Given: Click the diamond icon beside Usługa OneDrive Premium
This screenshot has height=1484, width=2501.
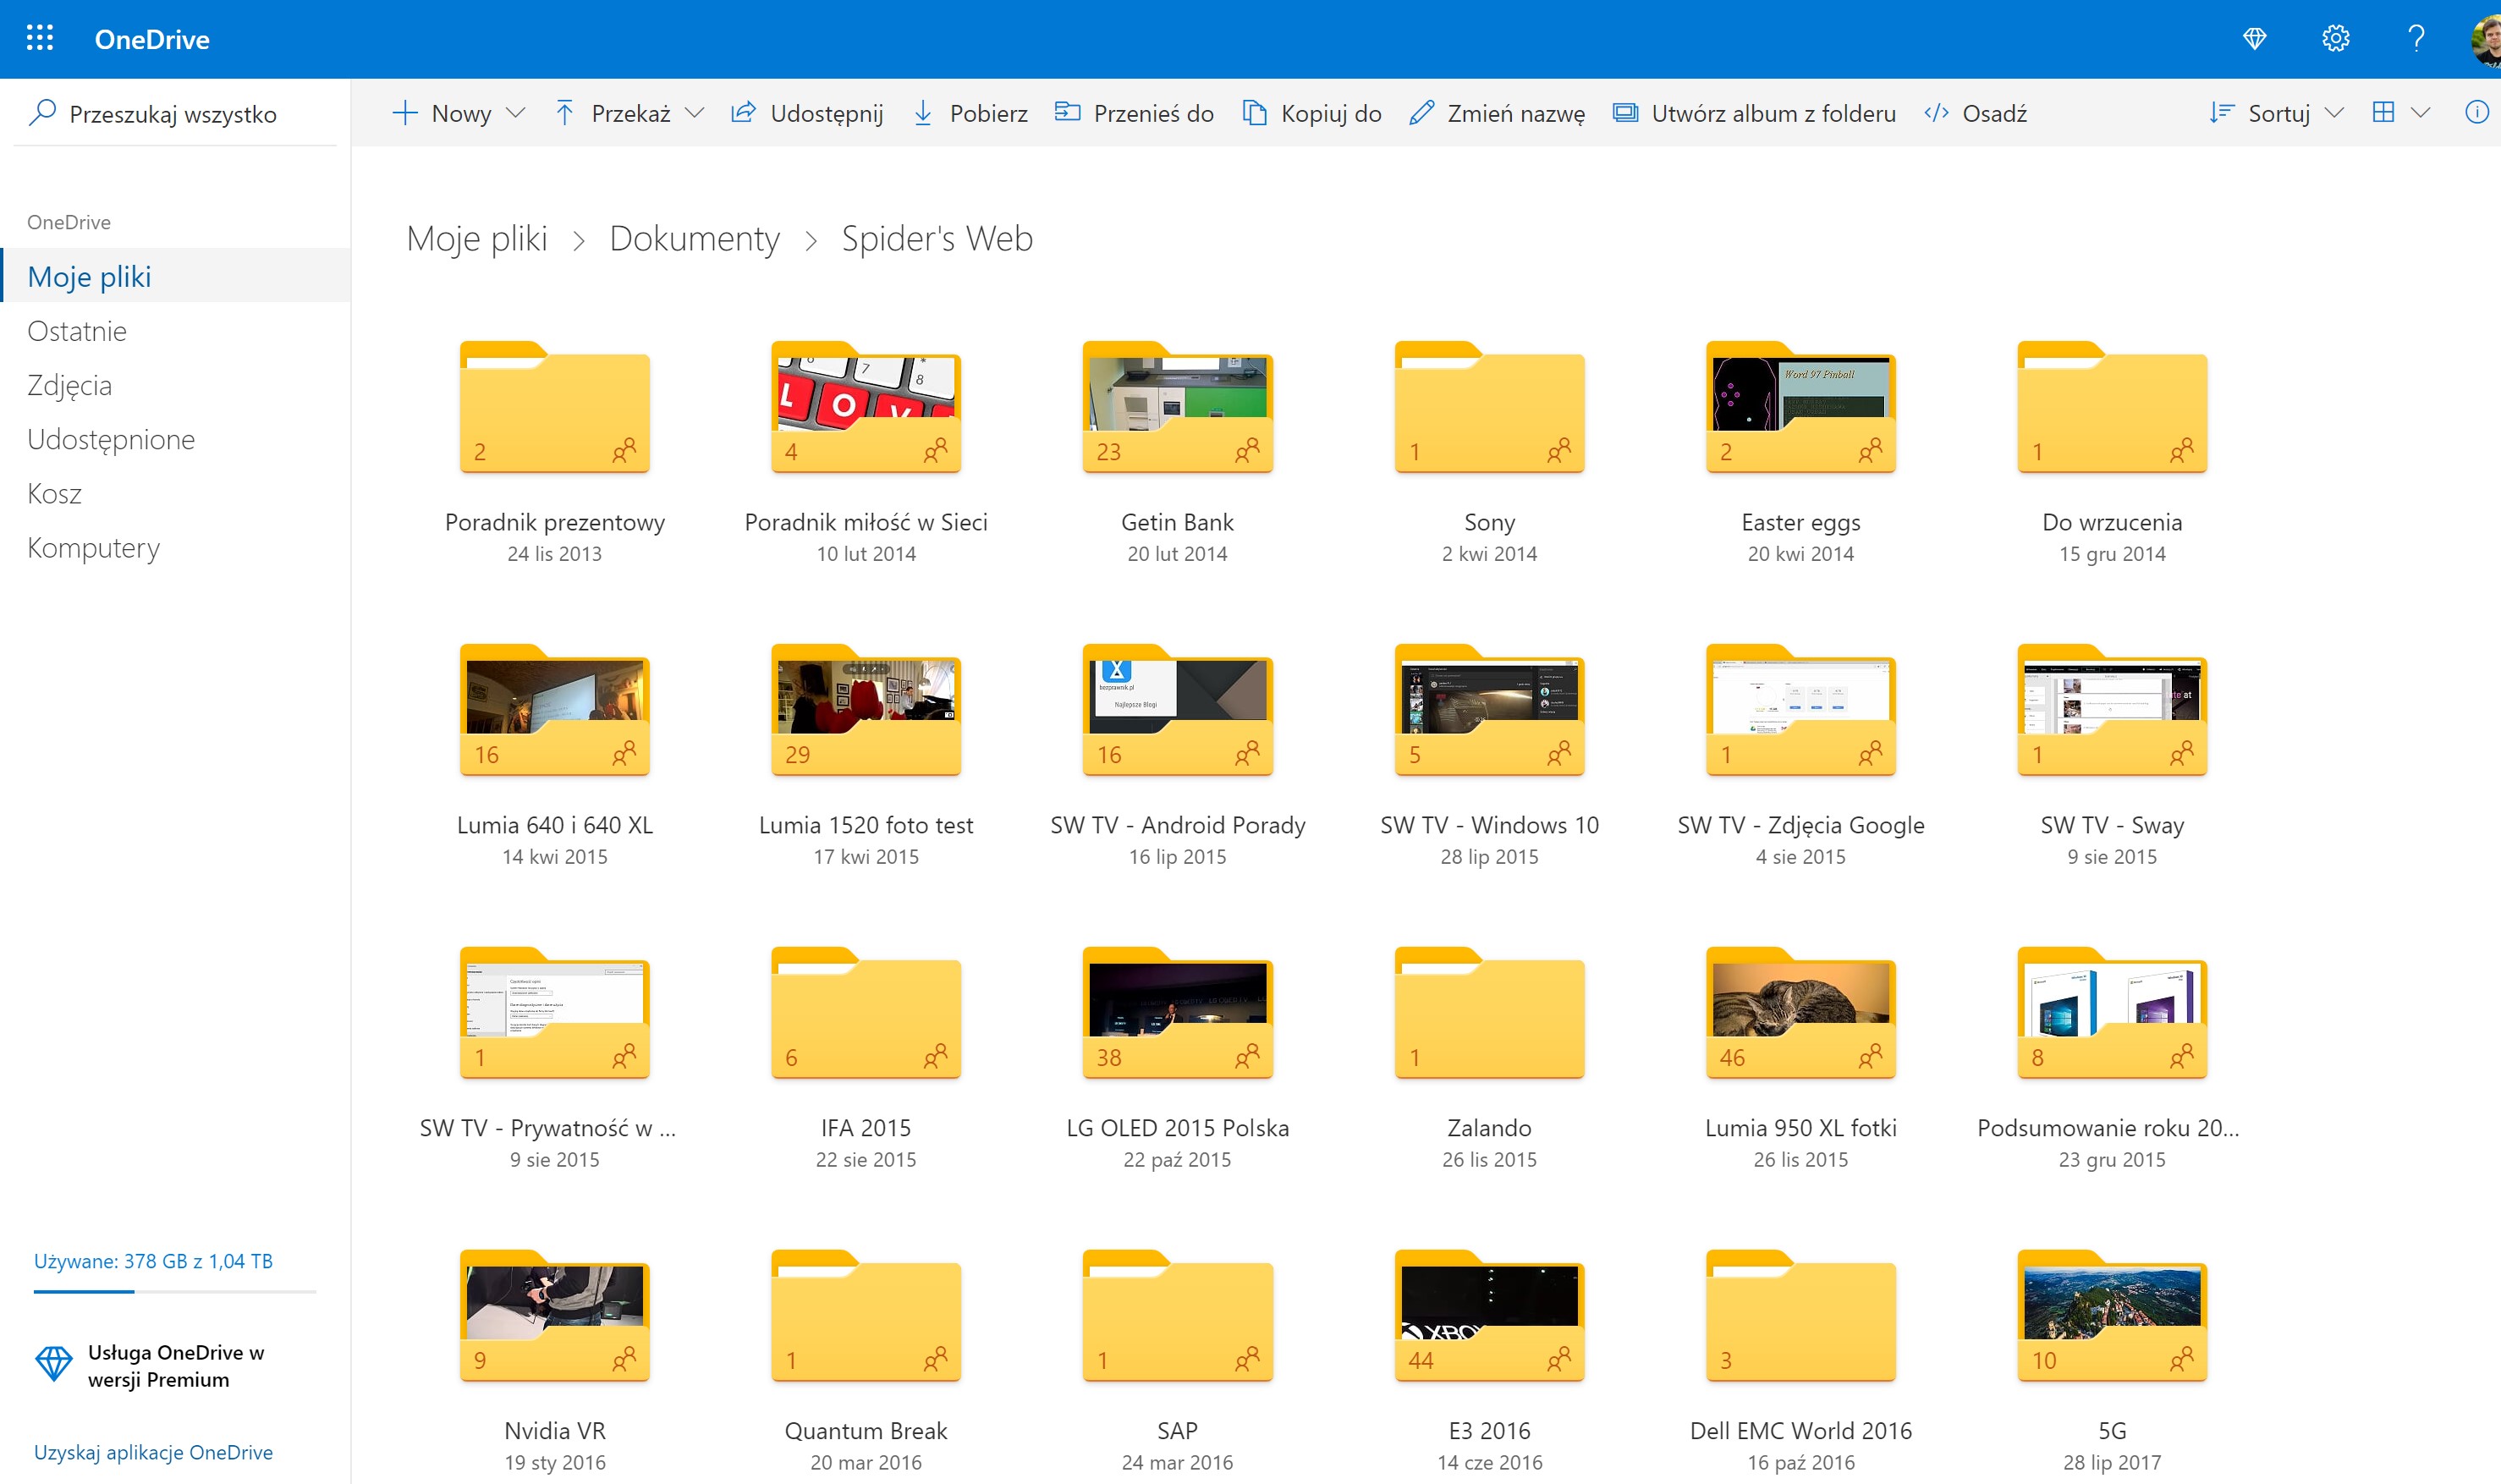Looking at the screenshot, I should pos(54,1364).
